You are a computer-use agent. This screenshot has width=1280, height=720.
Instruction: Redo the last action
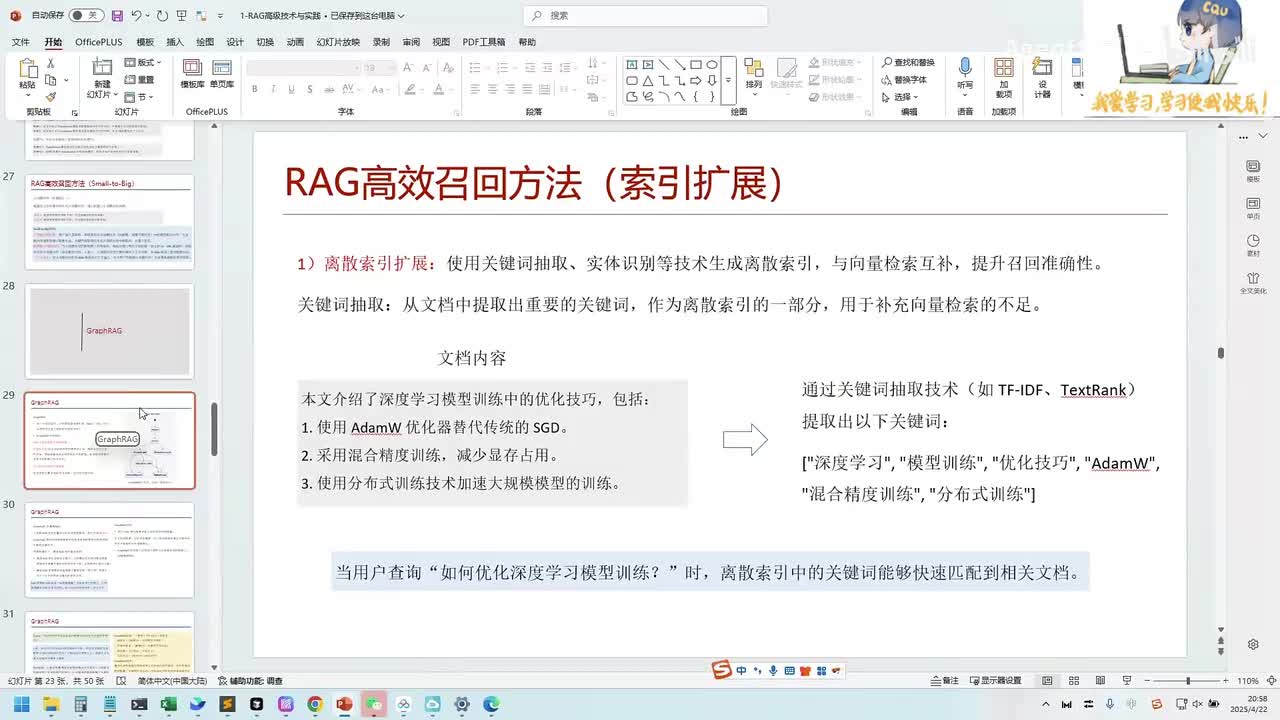(162, 16)
